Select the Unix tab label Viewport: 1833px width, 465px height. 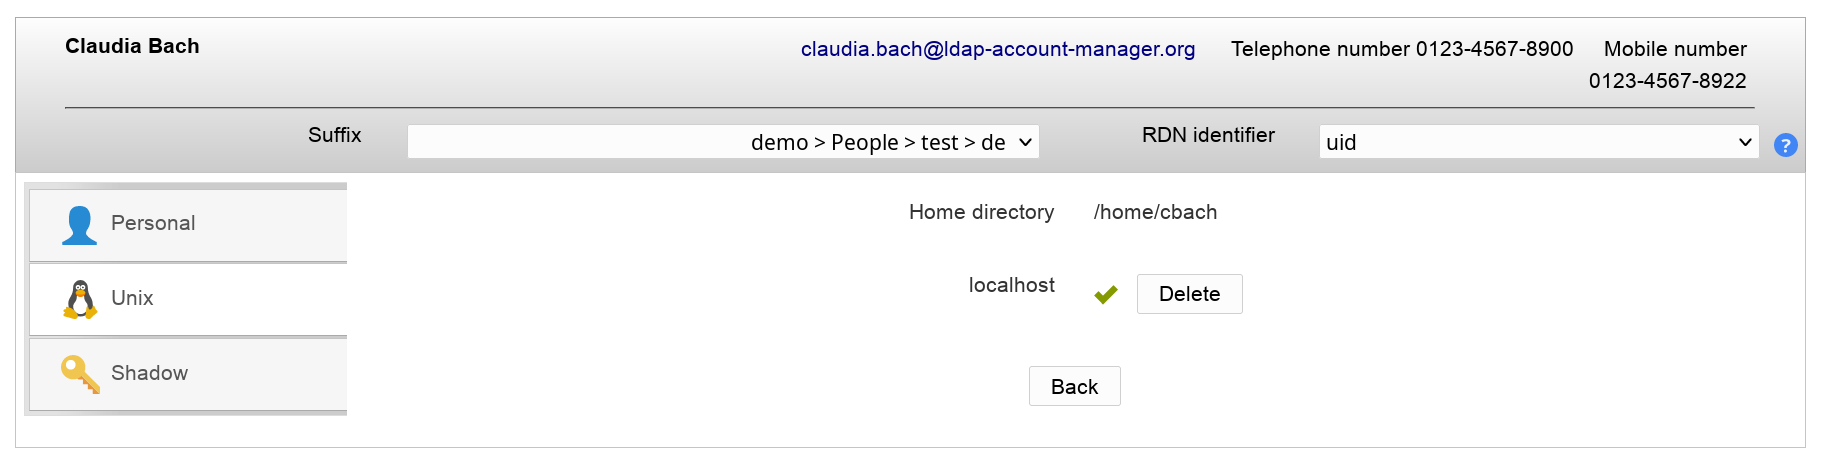click(132, 298)
